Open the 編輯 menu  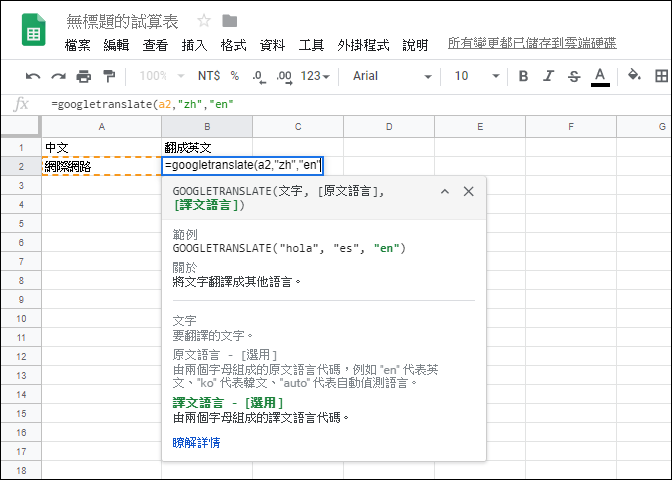pyautogui.click(x=116, y=45)
